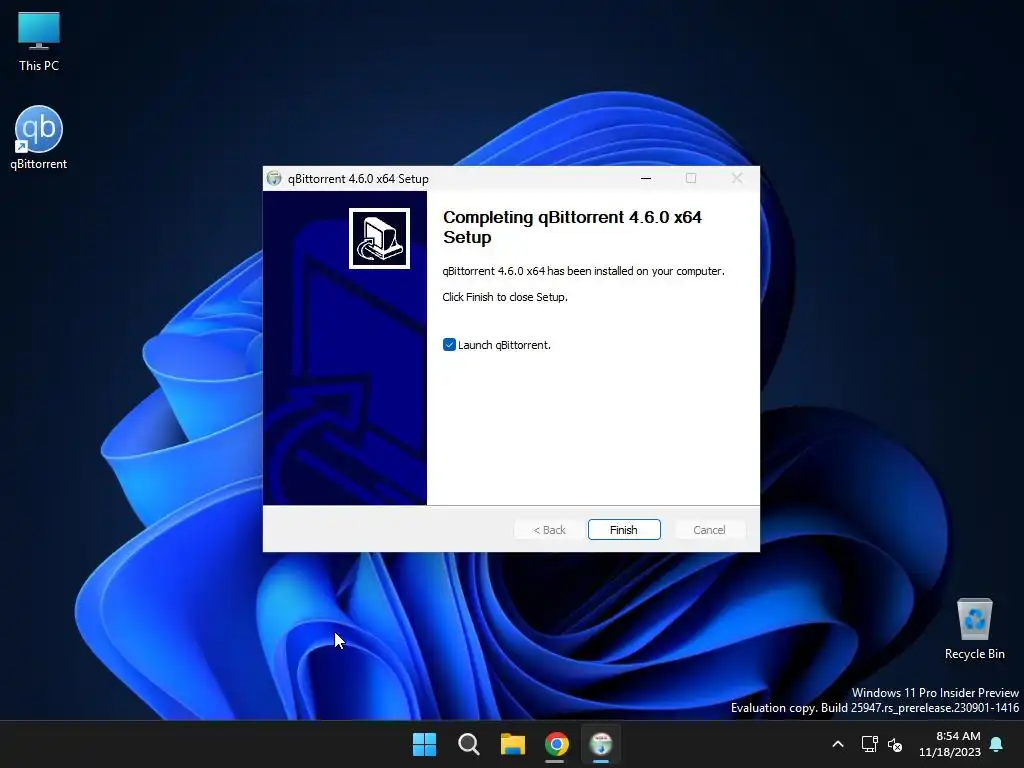Close the qBittorrent Setup window
Viewport: 1024px width, 768px height.
tap(737, 178)
